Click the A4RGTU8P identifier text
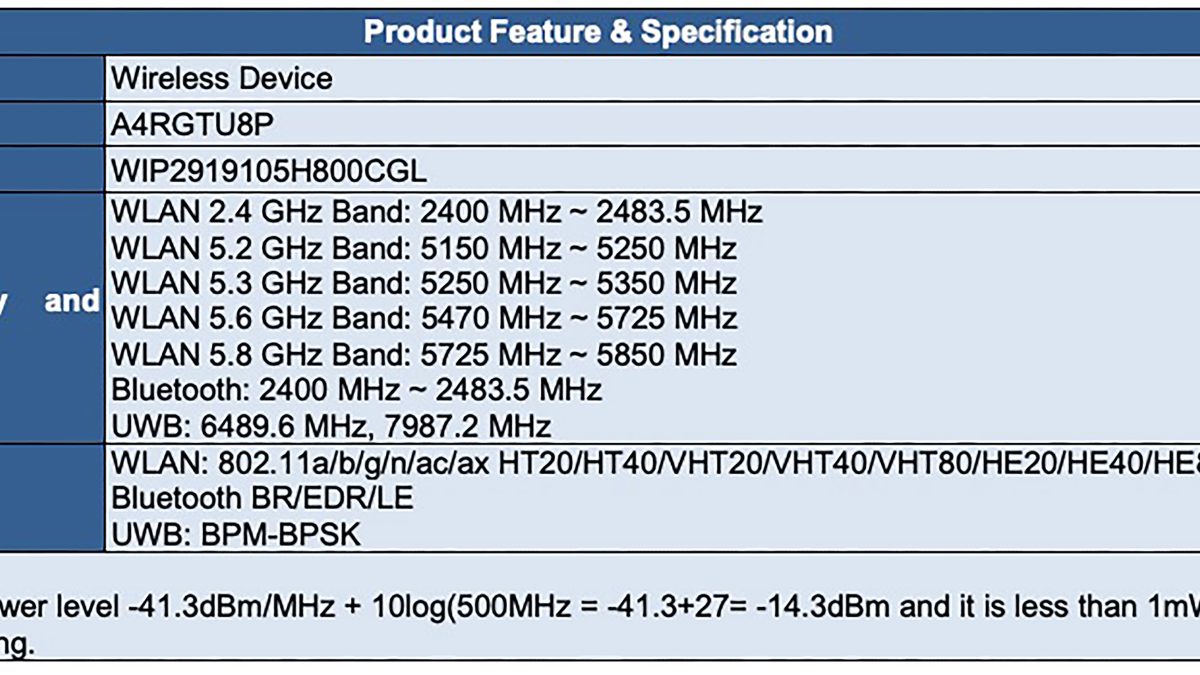This screenshot has width=1200, height=675. (x=193, y=125)
